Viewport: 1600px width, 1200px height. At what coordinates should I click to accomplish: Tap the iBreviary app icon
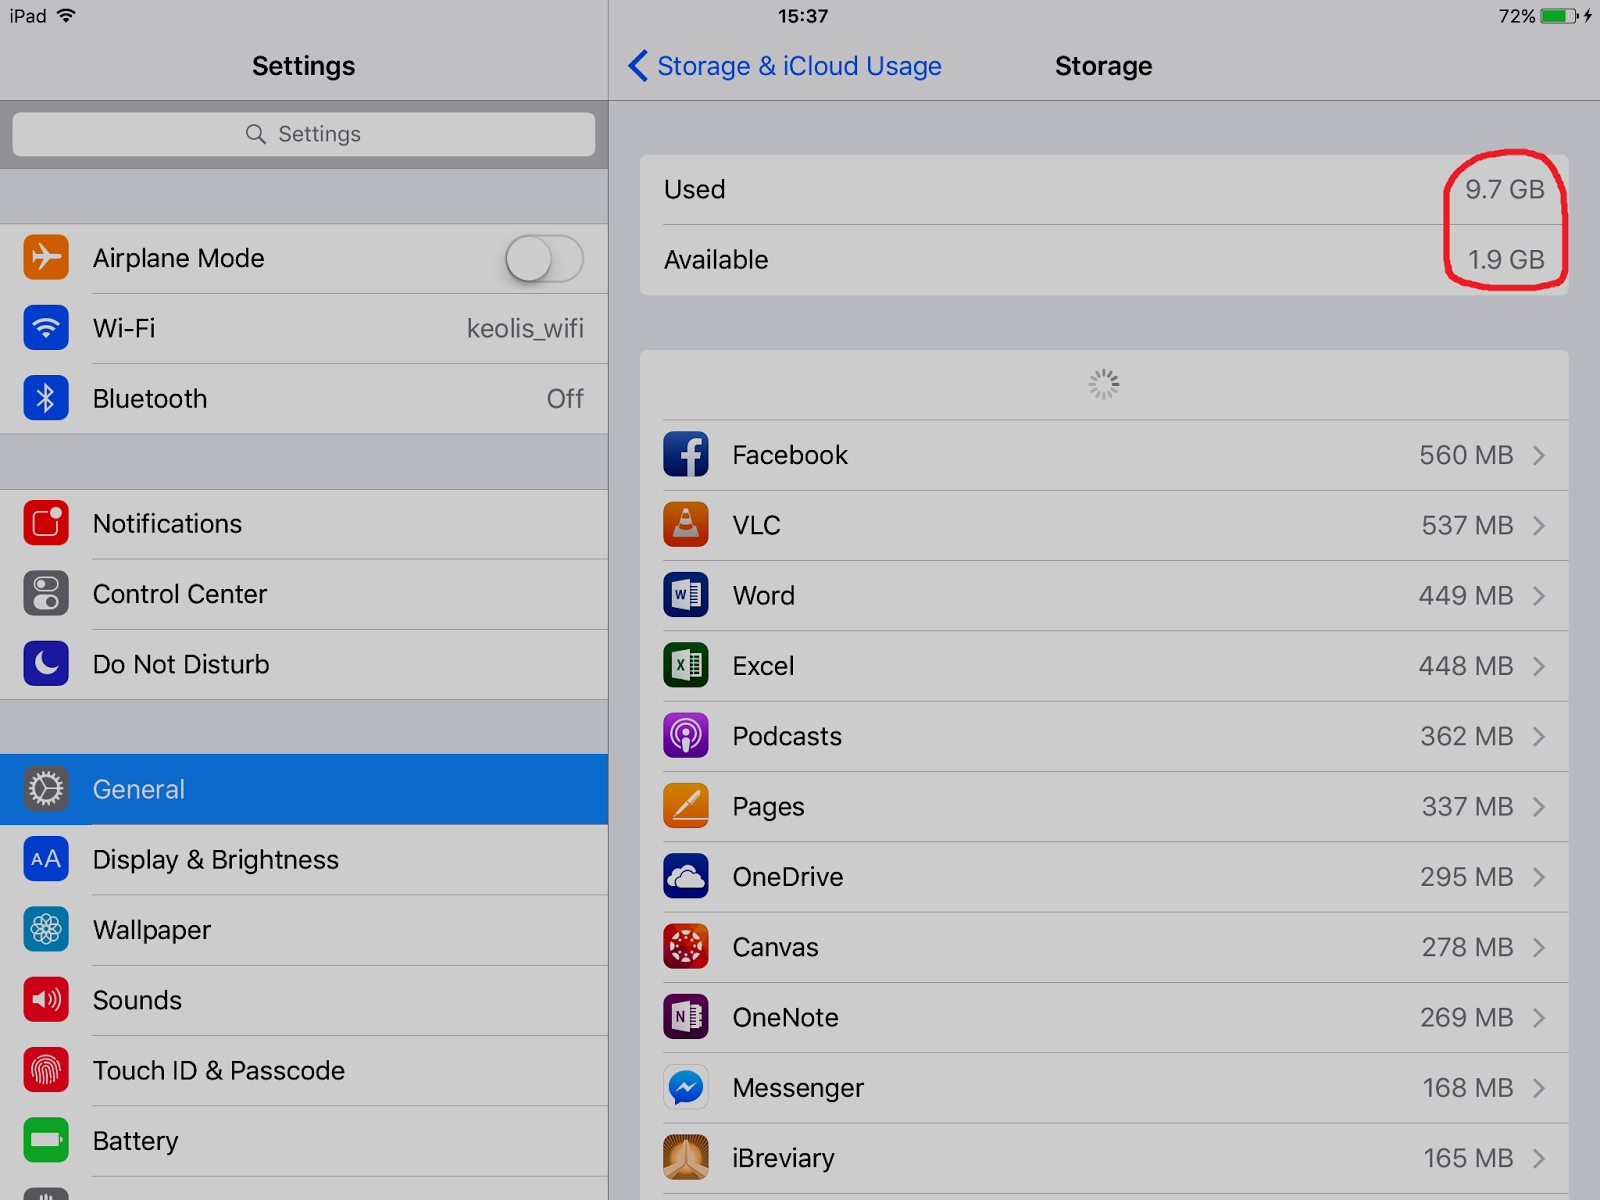(686, 1158)
